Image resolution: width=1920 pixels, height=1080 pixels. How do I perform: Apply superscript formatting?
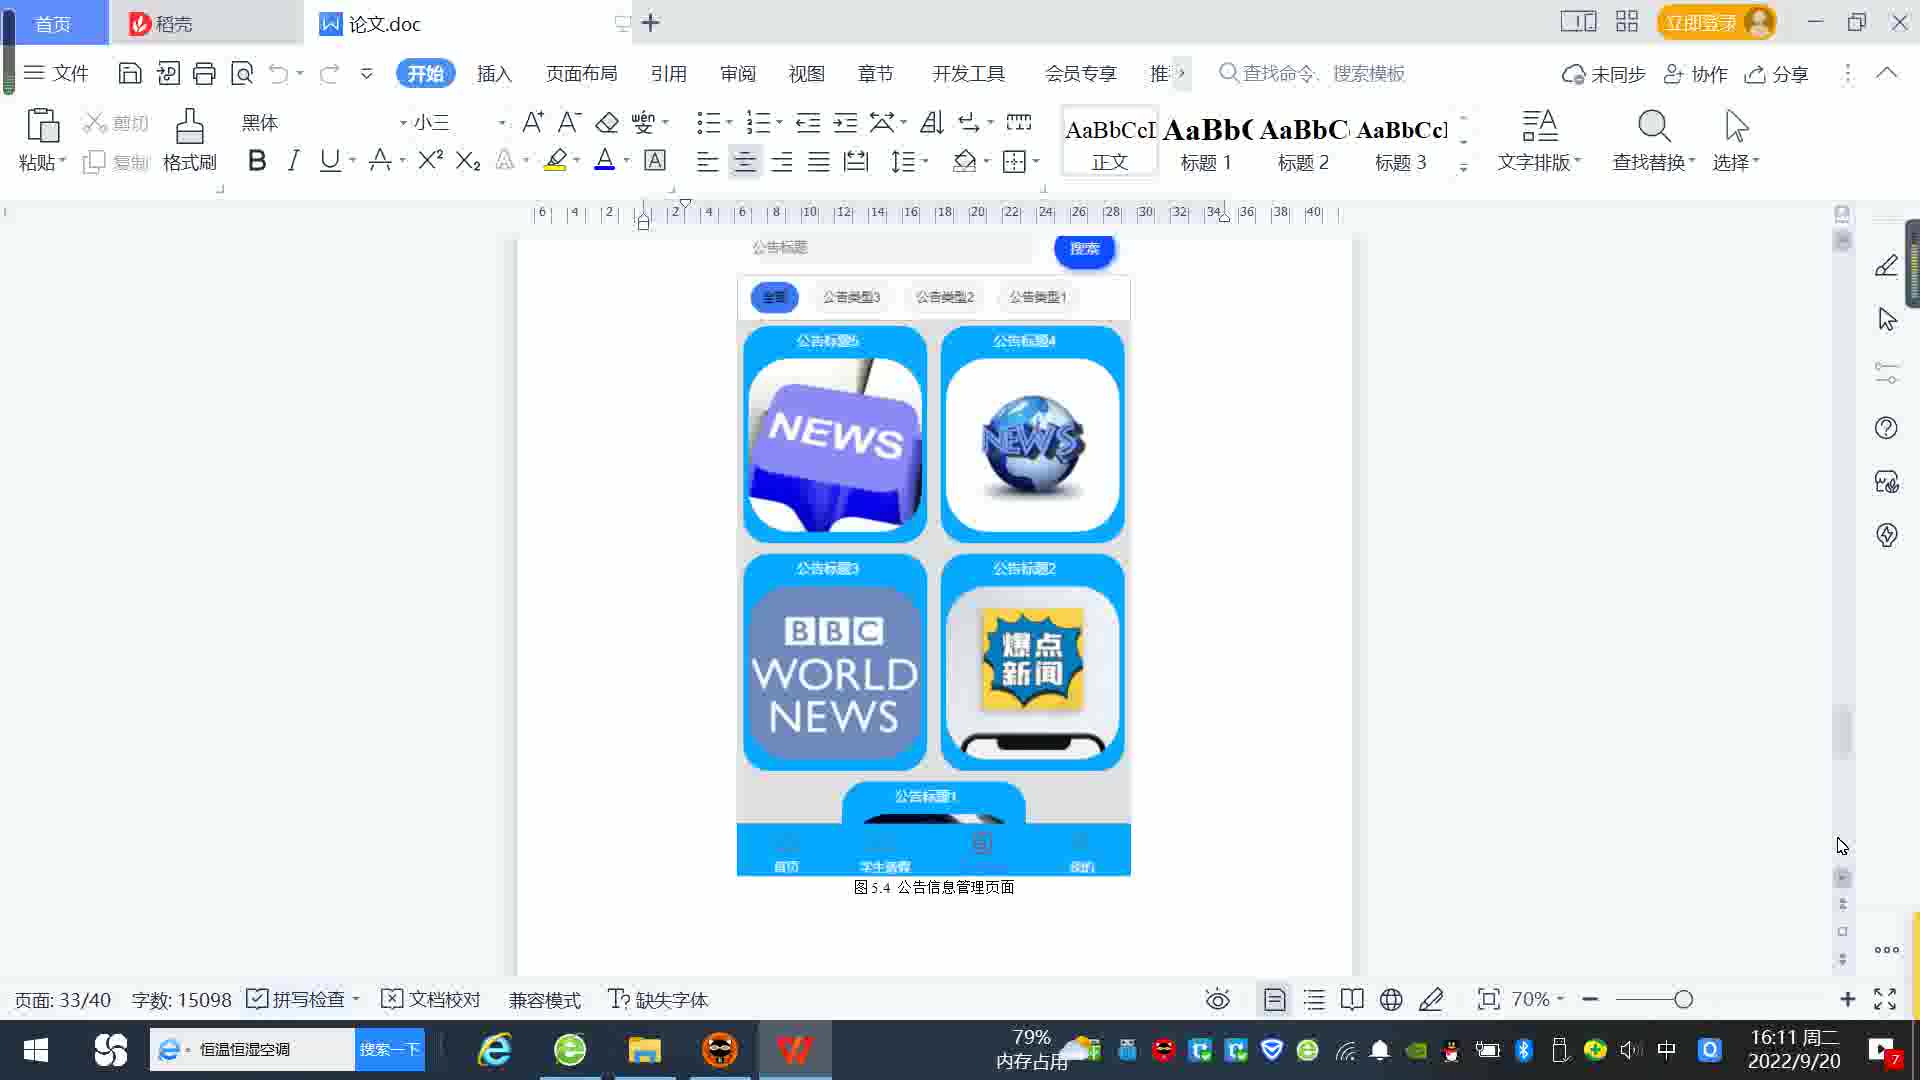coord(430,161)
